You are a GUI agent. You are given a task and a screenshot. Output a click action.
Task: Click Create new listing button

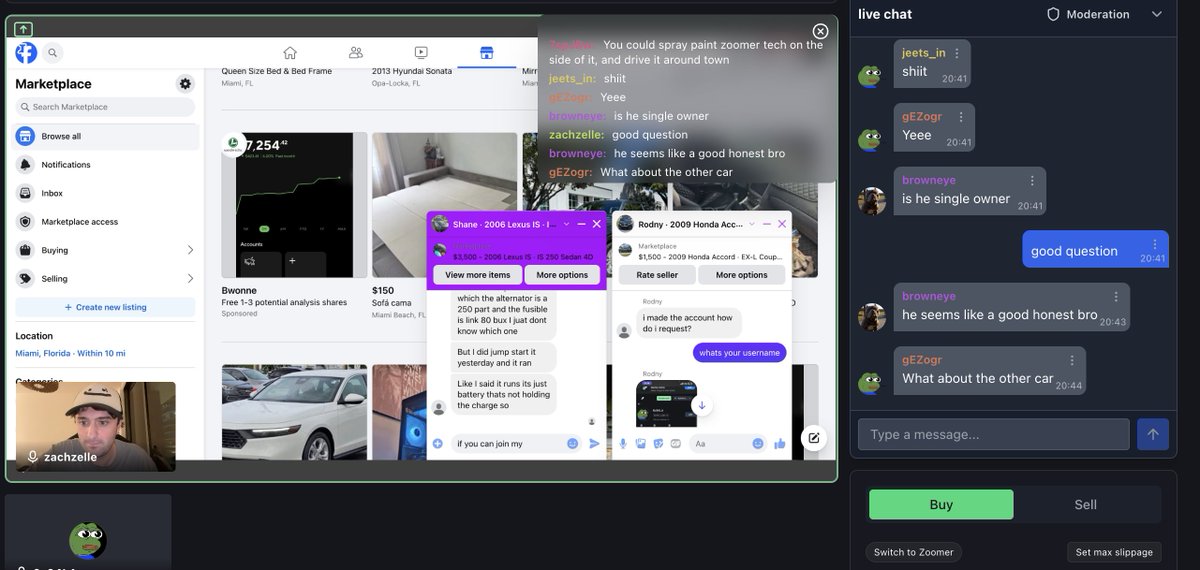click(x=105, y=307)
